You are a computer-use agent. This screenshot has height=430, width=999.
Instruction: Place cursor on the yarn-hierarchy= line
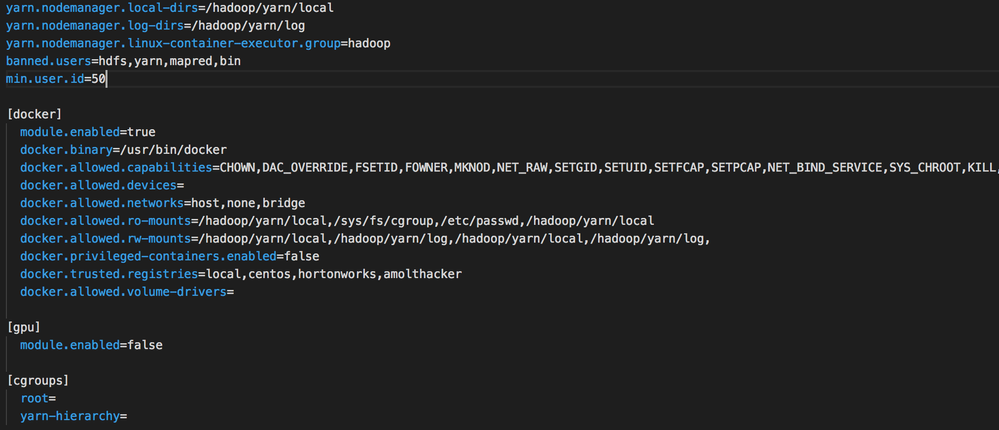[x=75, y=416]
